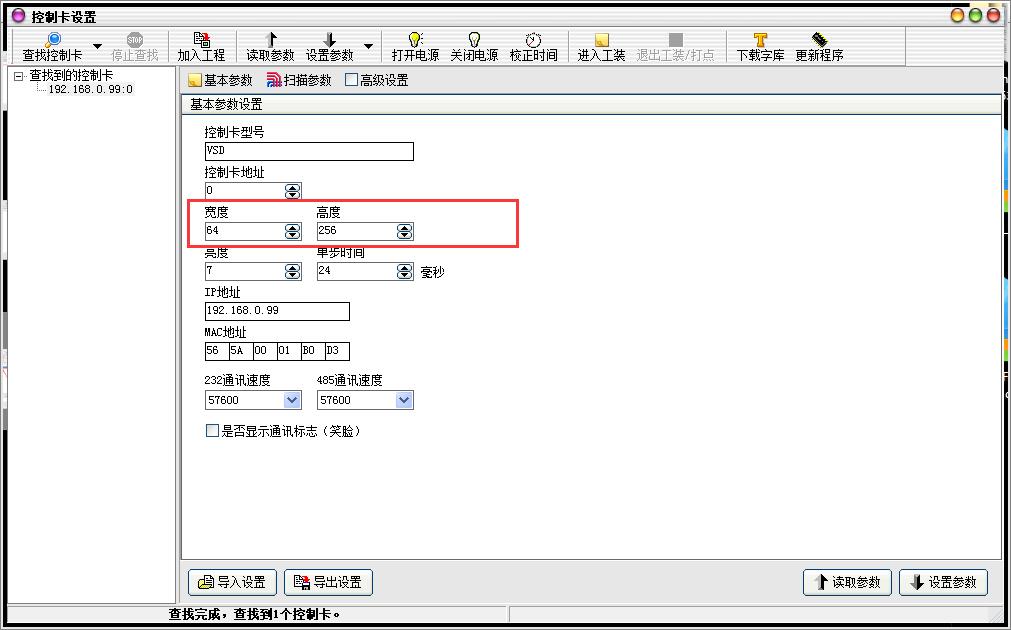Enable the 是否显示通讯标志（笑脸） checkbox
Image resolution: width=1011 pixels, height=630 pixels.
tap(211, 430)
